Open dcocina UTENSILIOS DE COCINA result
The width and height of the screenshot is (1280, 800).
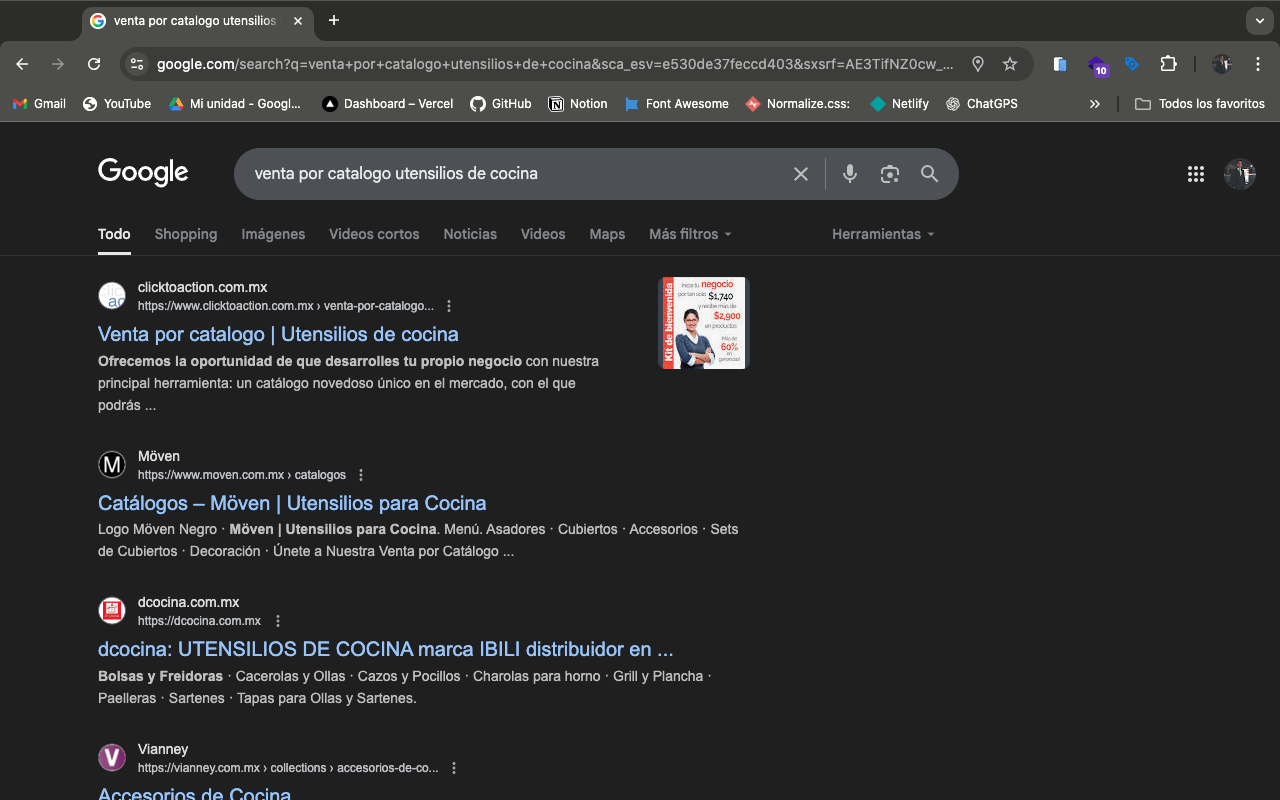385,649
